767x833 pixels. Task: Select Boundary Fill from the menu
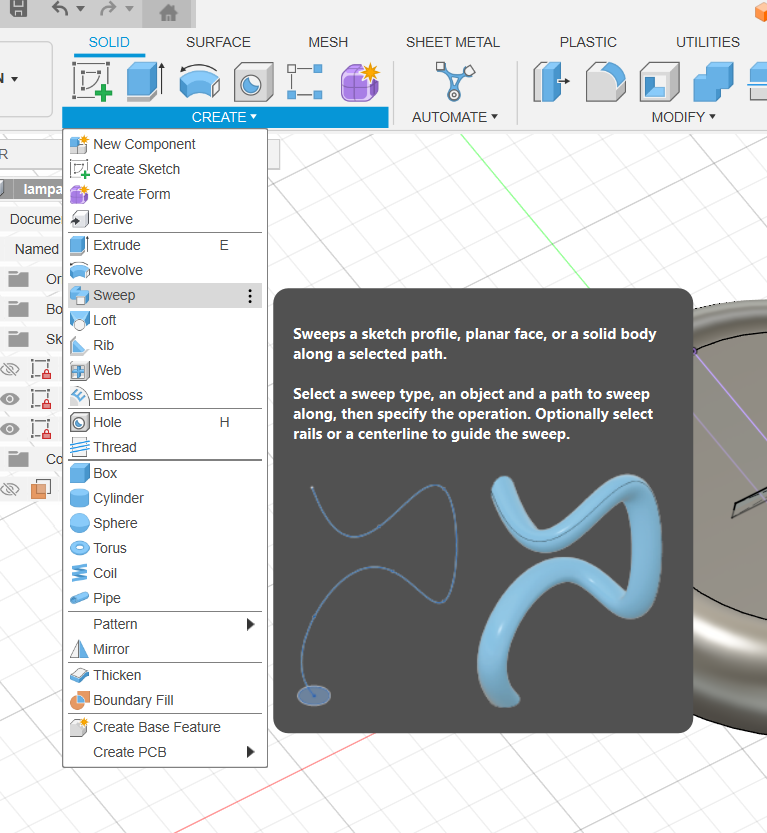165,700
